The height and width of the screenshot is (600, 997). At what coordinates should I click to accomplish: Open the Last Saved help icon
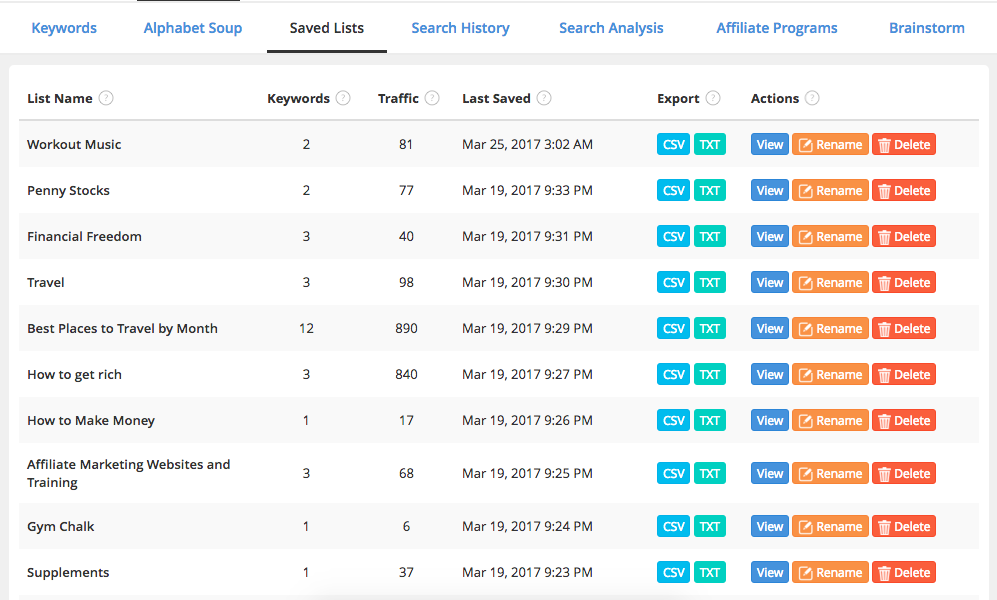[544, 98]
